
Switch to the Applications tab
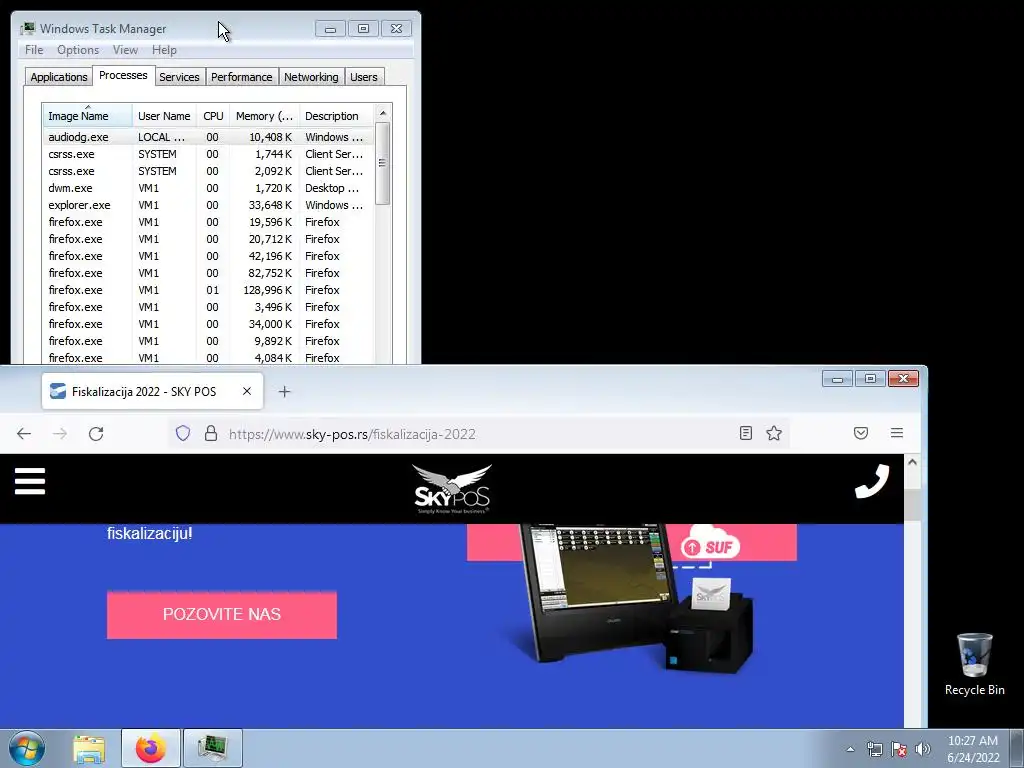coord(59,77)
